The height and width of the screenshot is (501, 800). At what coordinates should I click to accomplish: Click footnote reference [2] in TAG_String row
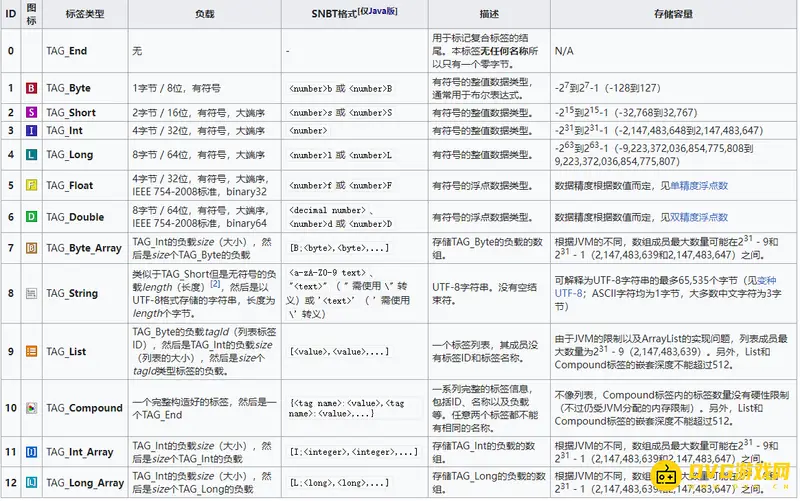(215, 284)
